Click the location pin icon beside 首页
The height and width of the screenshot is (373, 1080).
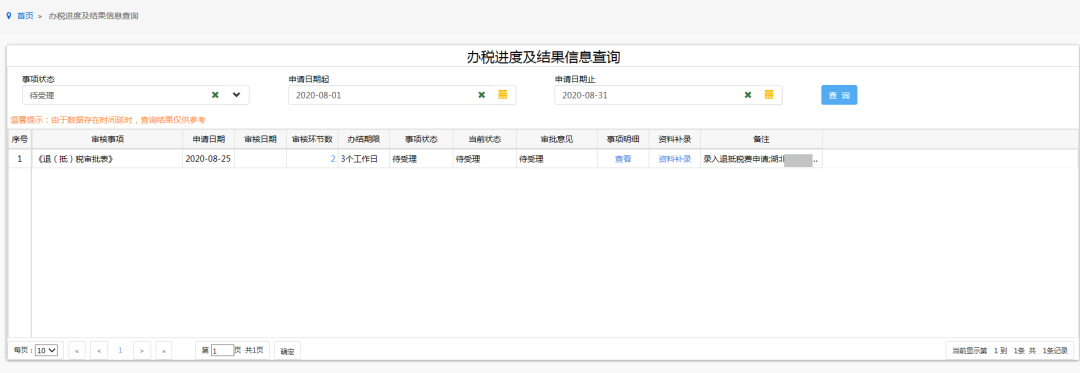tap(8, 15)
